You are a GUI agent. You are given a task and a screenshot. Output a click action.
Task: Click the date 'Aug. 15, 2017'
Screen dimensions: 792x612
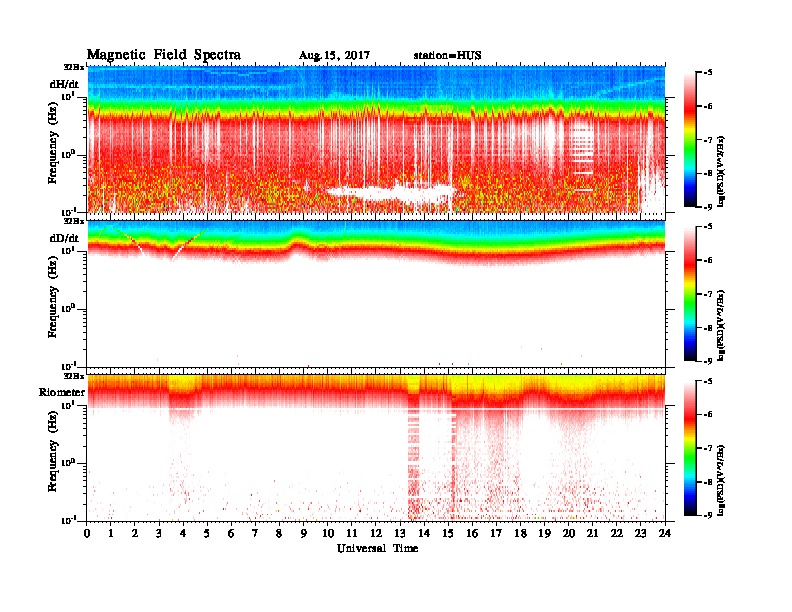[334, 56]
